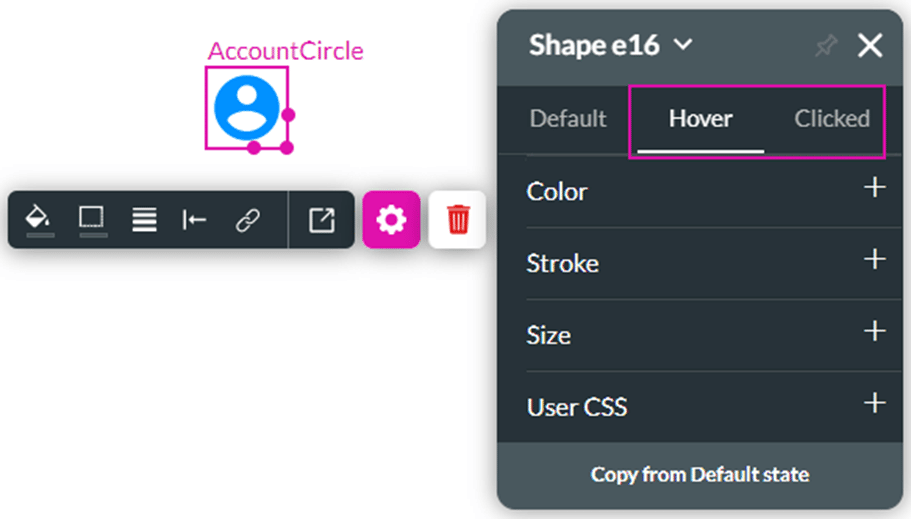Switch to the Clicked state tab
911x519 pixels.
[x=831, y=119]
